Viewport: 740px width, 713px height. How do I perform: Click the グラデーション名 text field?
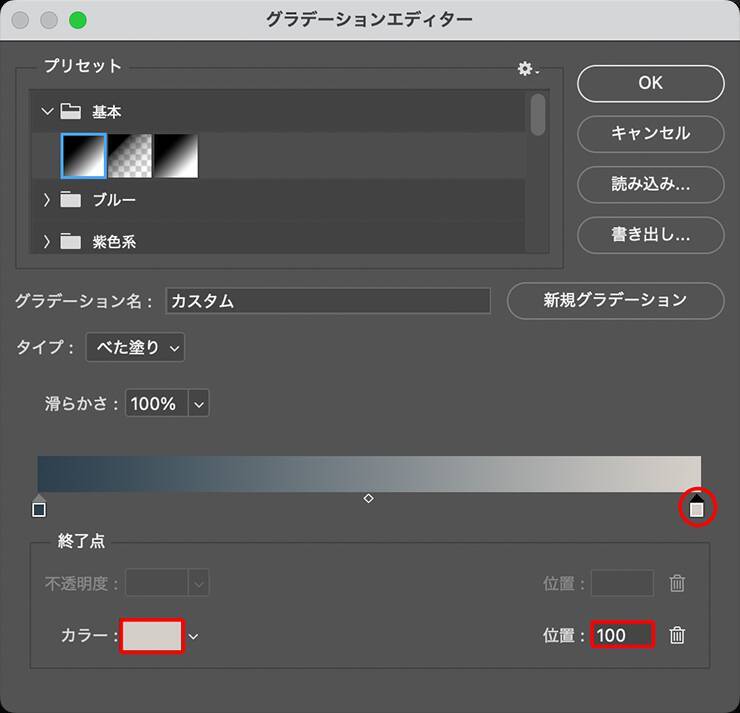click(x=328, y=301)
